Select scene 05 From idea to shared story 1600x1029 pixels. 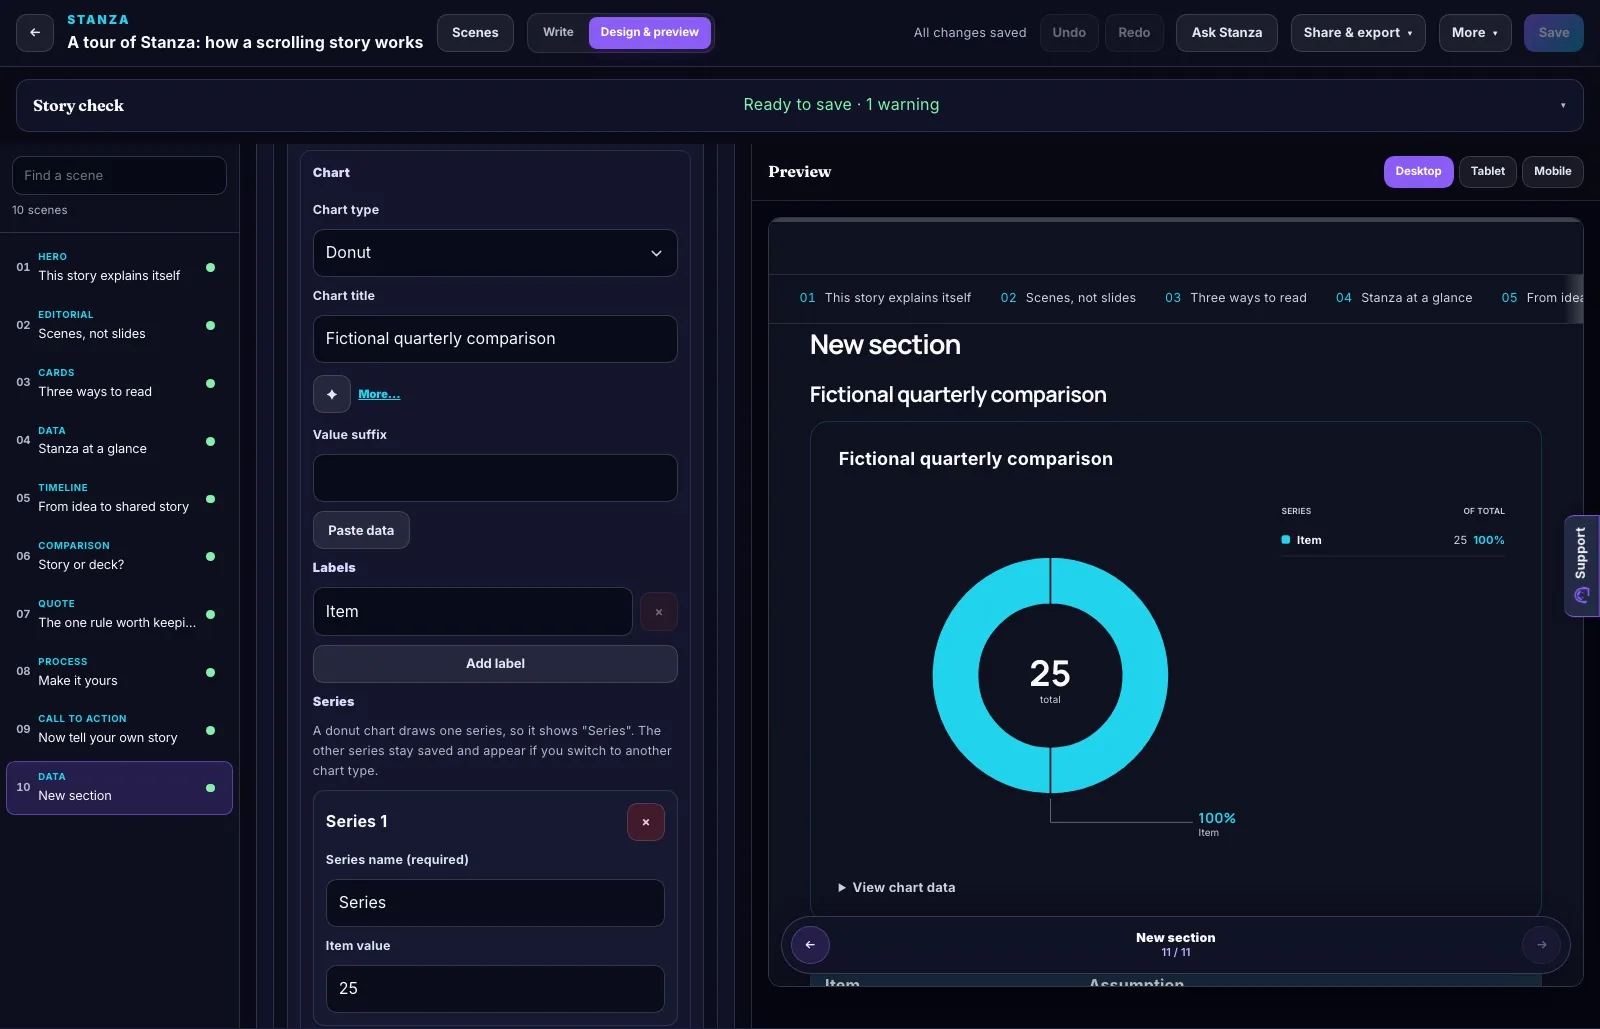click(x=119, y=498)
